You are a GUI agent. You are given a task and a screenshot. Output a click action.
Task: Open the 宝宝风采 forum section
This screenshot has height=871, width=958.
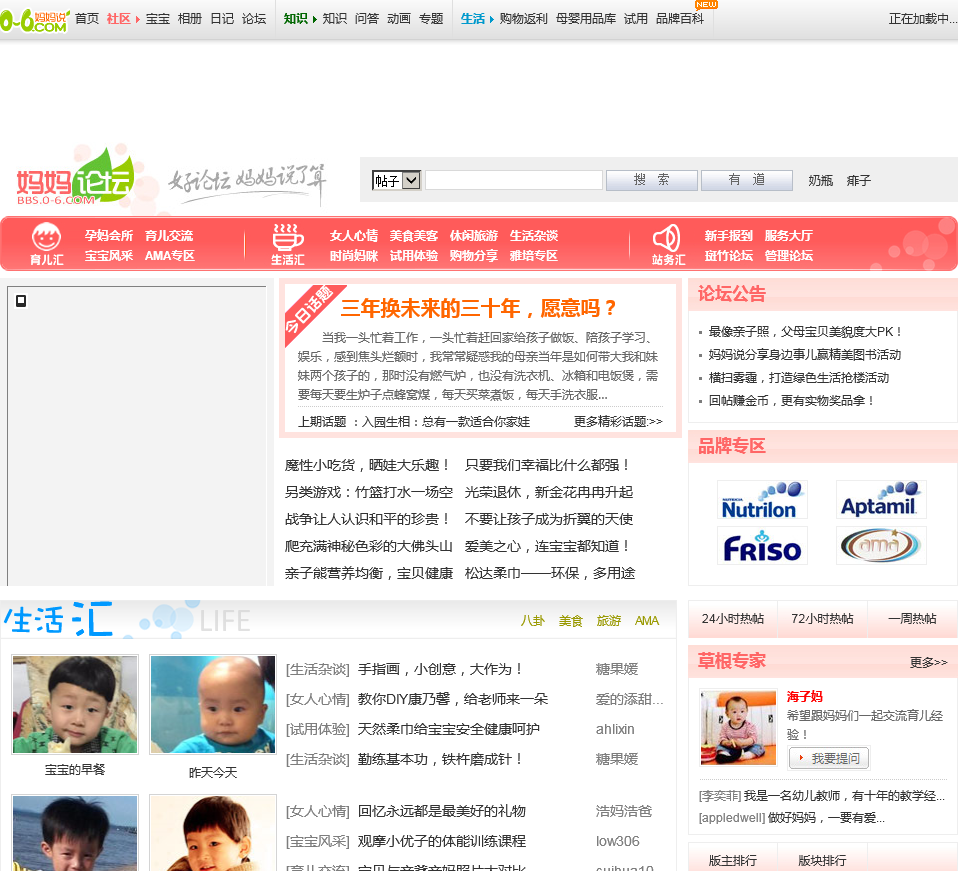(109, 256)
